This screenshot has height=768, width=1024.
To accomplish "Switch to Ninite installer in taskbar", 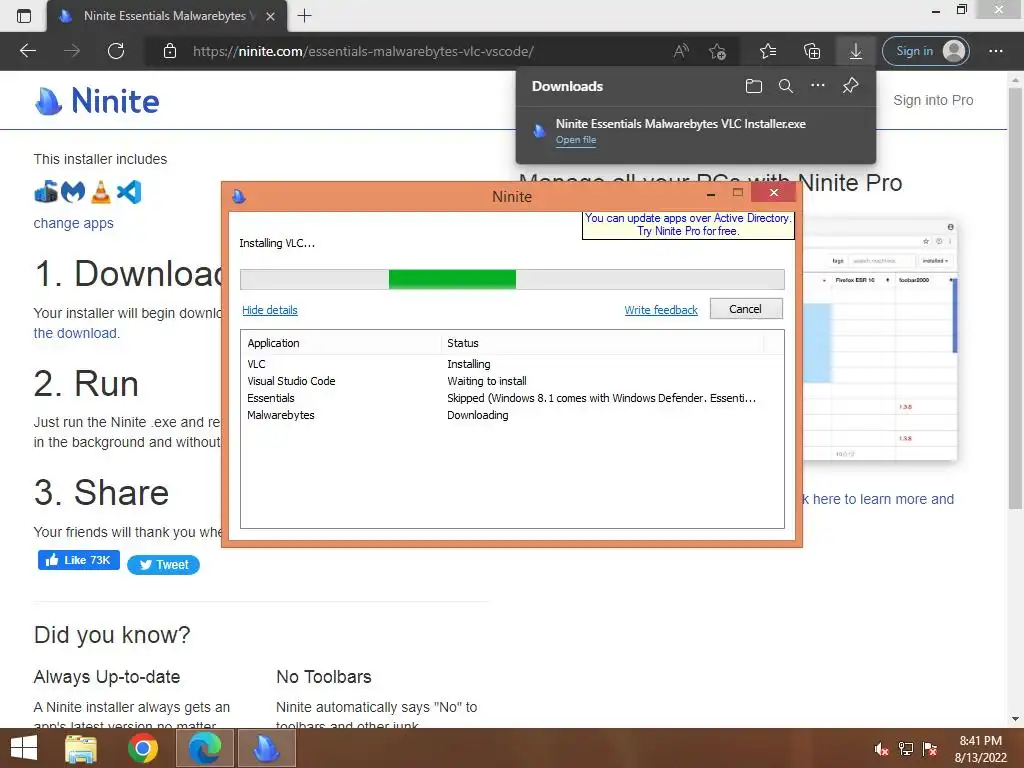I will tap(266, 748).
